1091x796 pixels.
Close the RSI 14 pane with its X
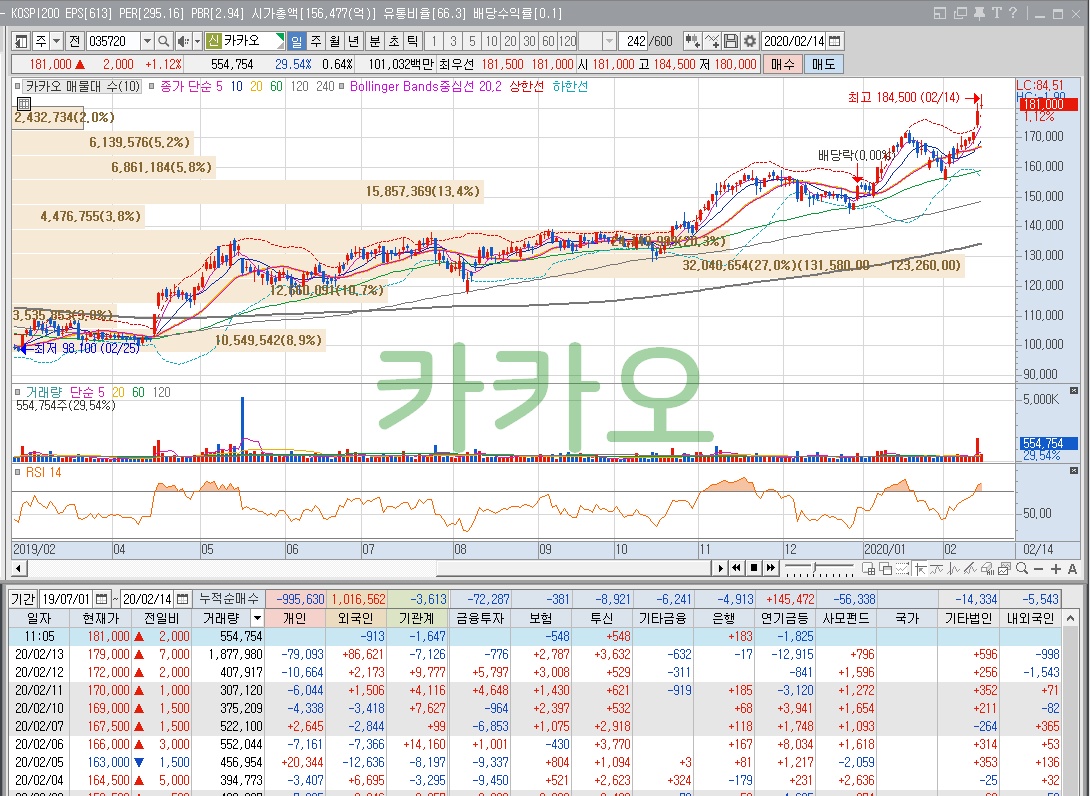tap(1074, 471)
